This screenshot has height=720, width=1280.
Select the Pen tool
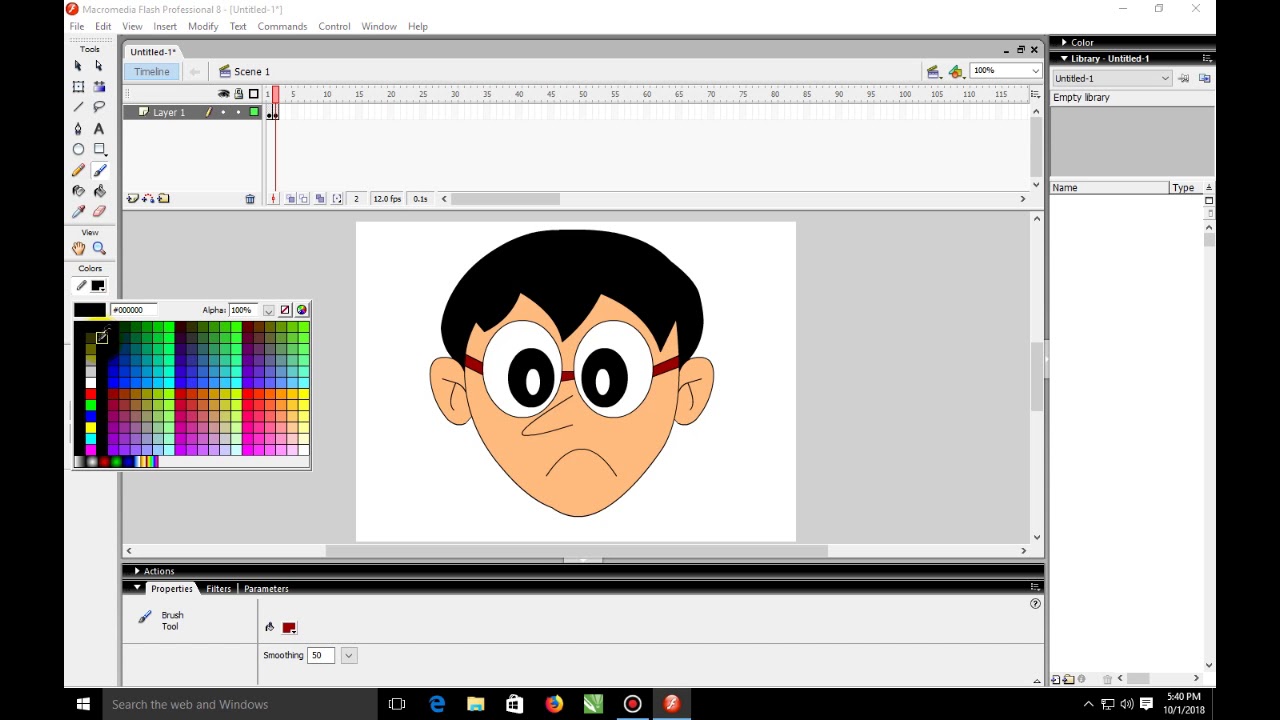[78, 128]
